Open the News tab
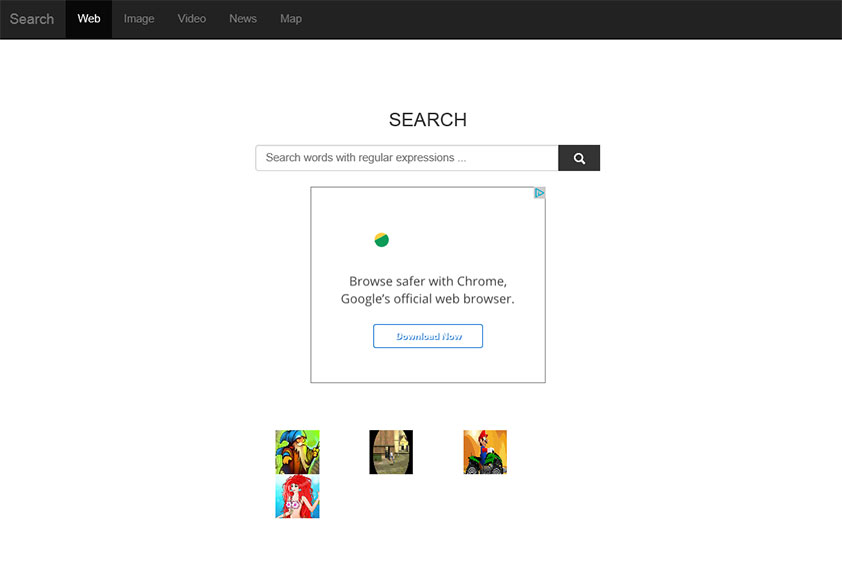Viewport: 842px width, 578px height. click(x=243, y=19)
